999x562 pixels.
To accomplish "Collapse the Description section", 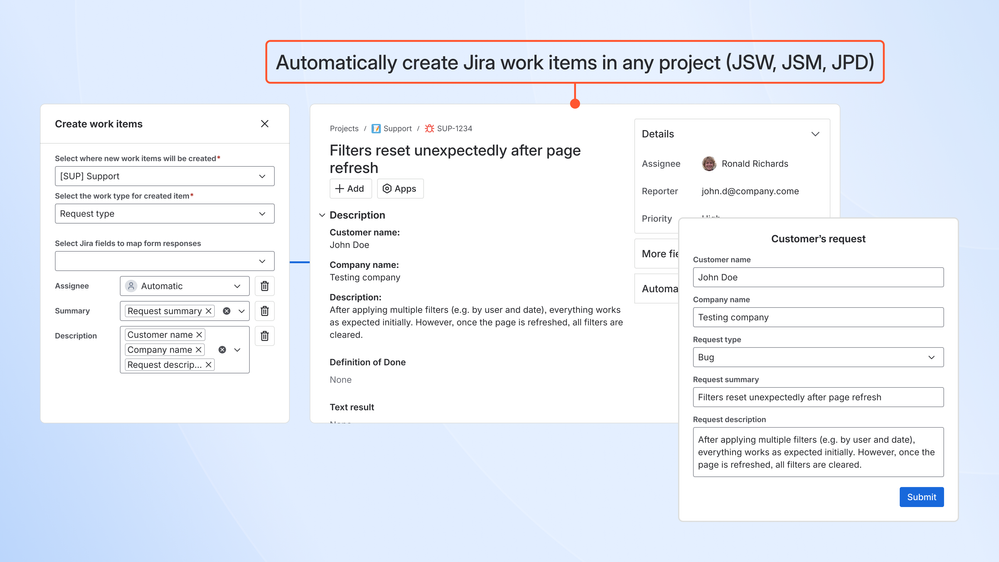I will 322,215.
